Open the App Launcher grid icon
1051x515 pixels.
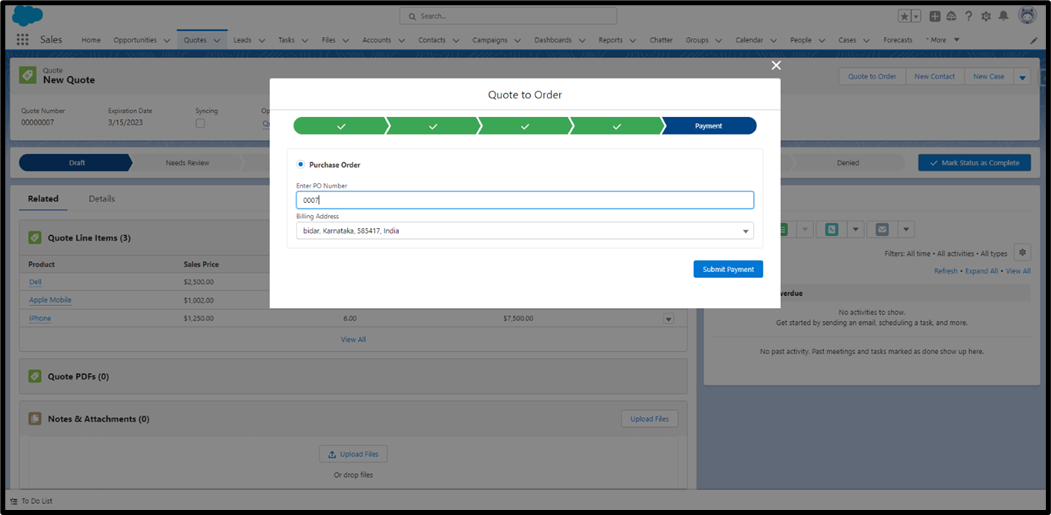pyautogui.click(x=23, y=40)
